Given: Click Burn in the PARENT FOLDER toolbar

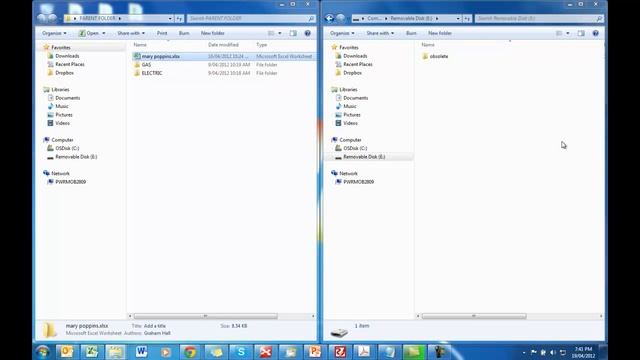Looking at the screenshot, I should point(184,33).
